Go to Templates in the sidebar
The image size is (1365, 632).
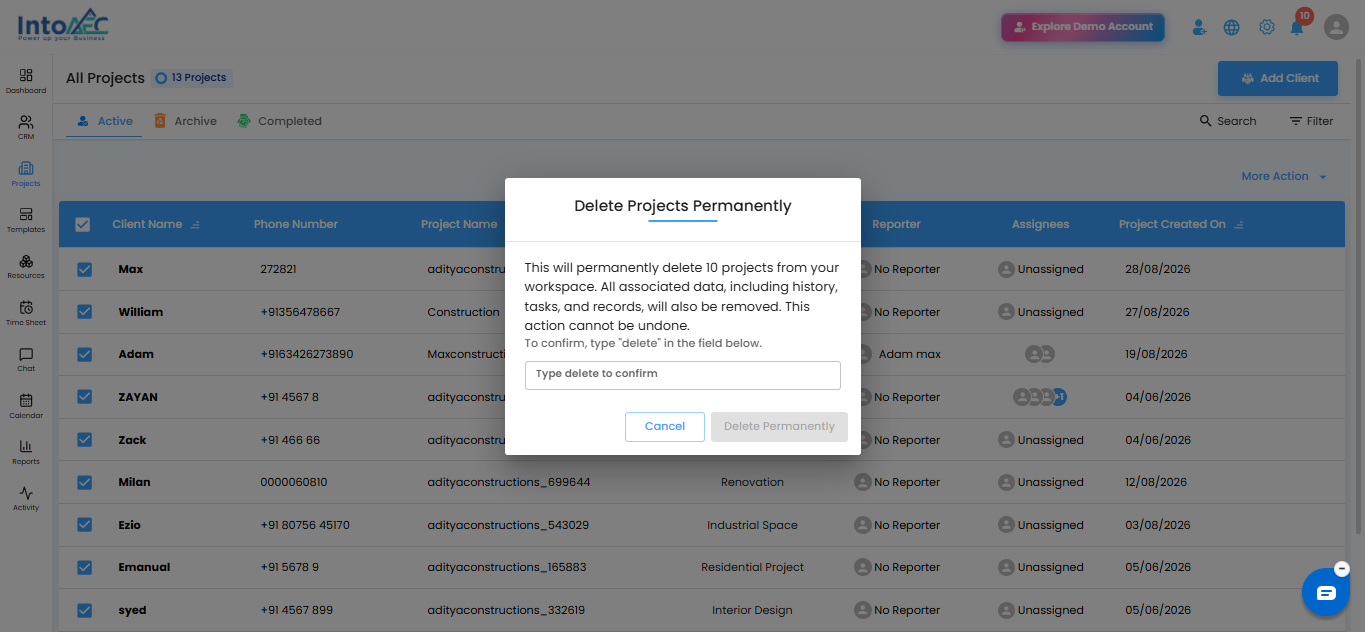tap(26, 220)
